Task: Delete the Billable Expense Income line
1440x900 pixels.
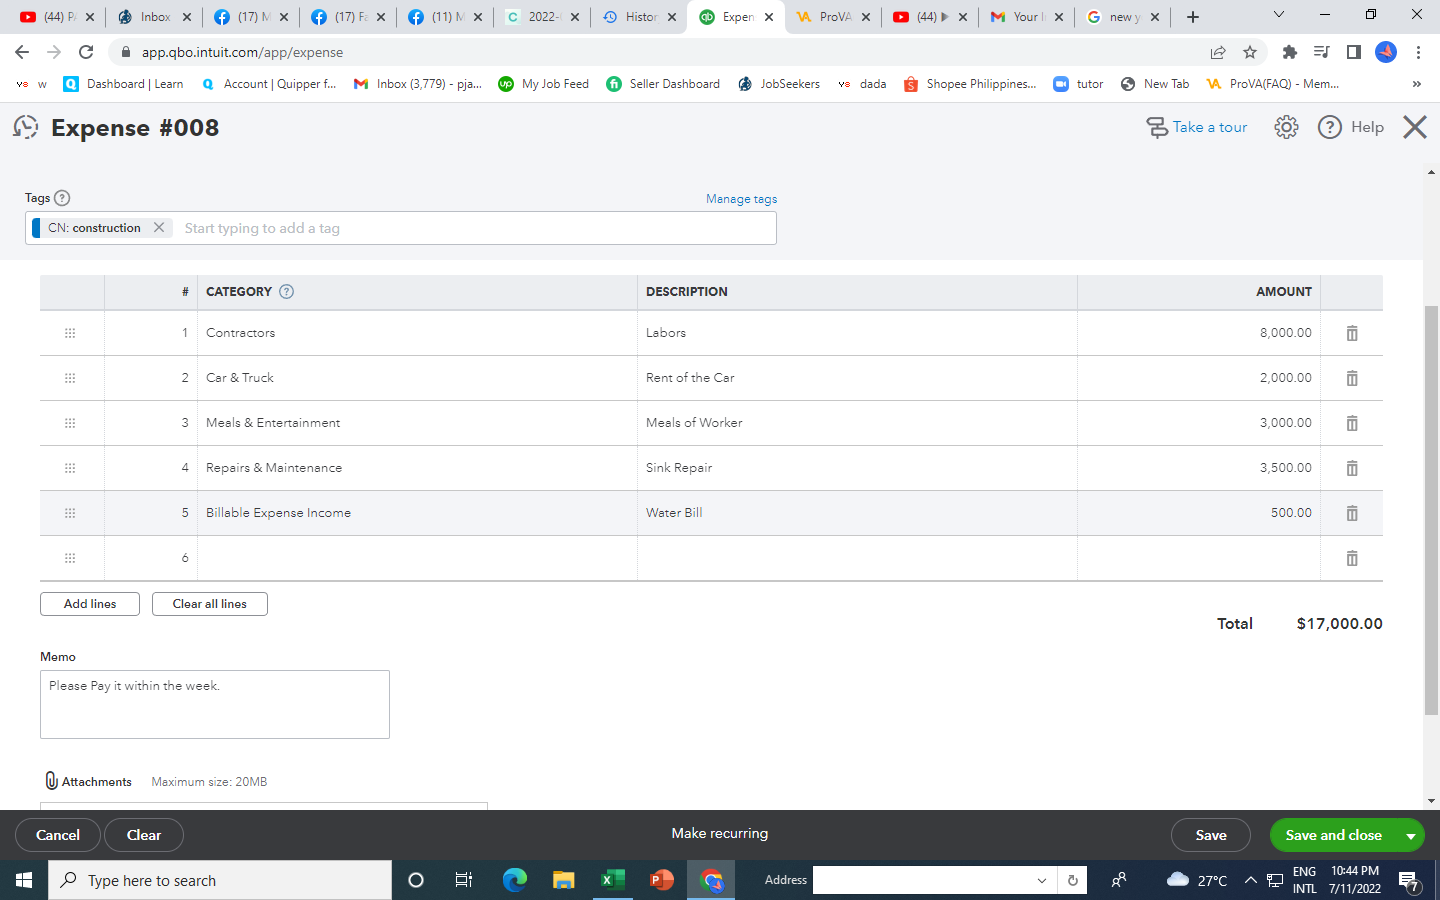Action: (x=1352, y=513)
